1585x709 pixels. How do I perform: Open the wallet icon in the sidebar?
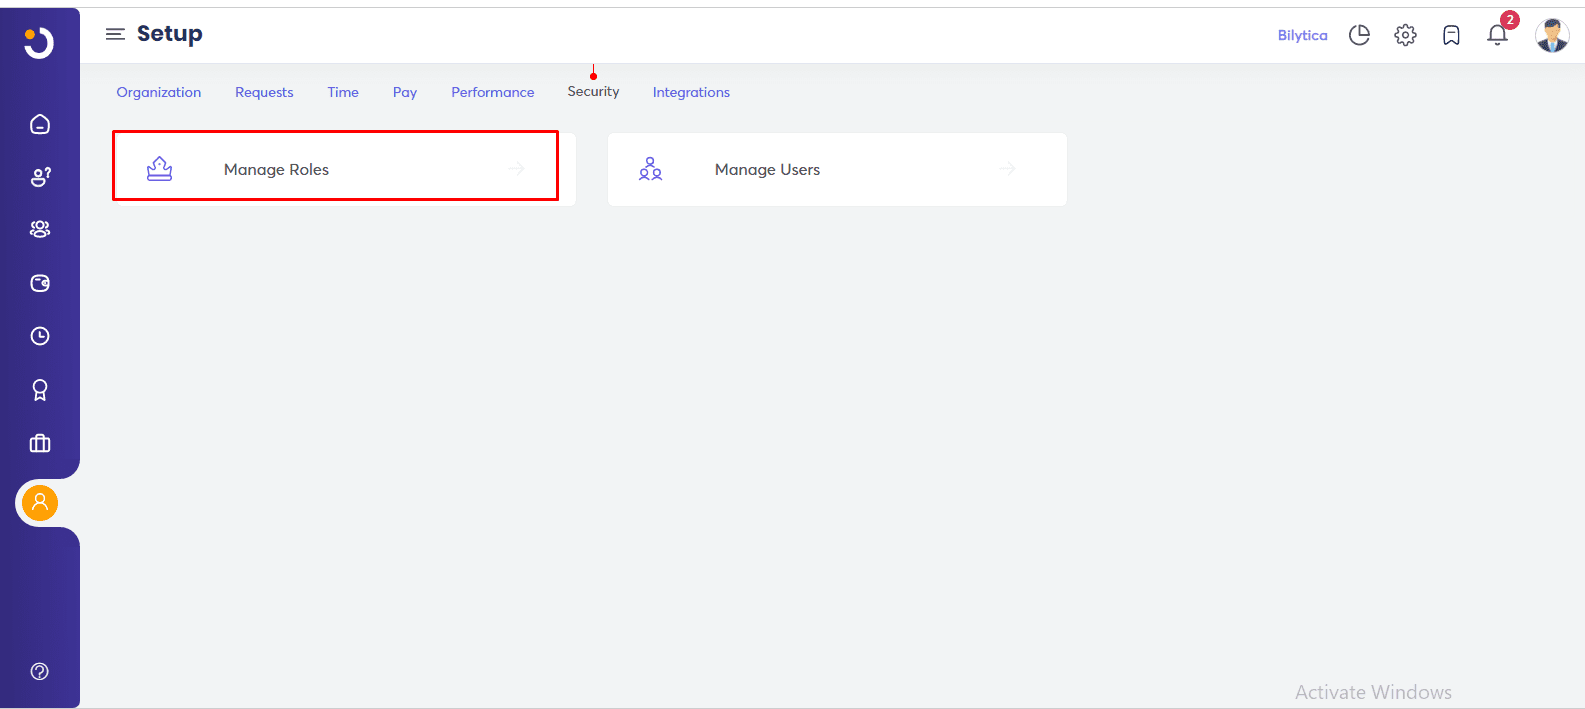(x=40, y=283)
